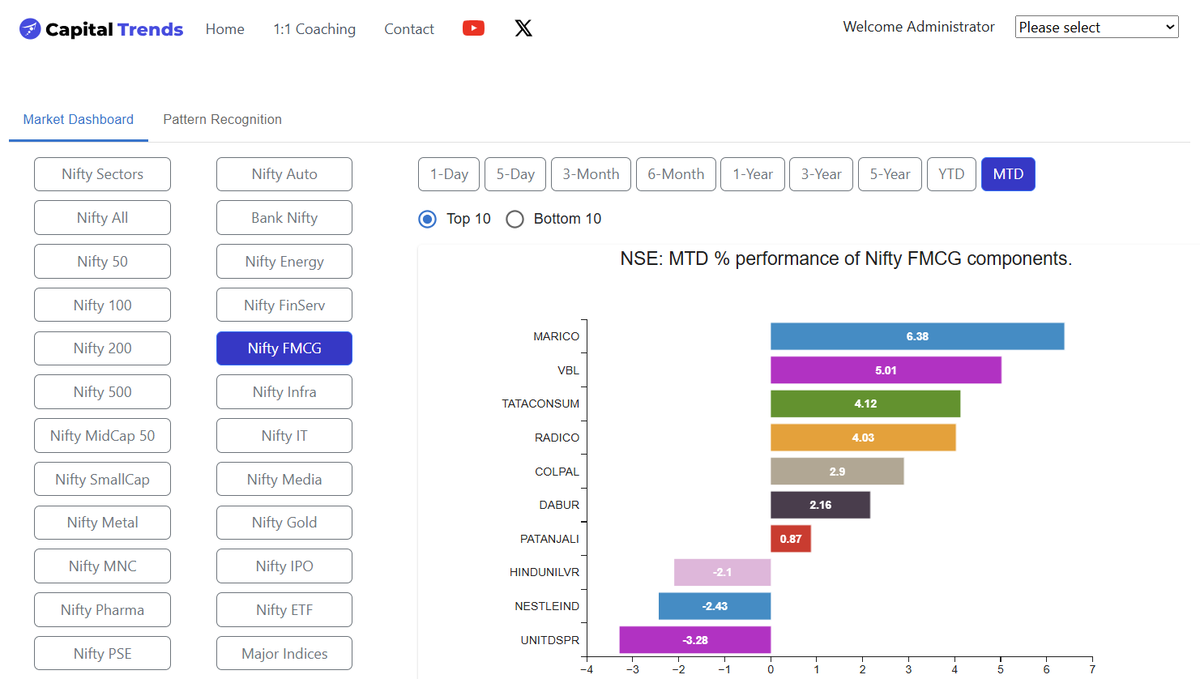Choose the Nifty SmallCap button

[x=102, y=479]
